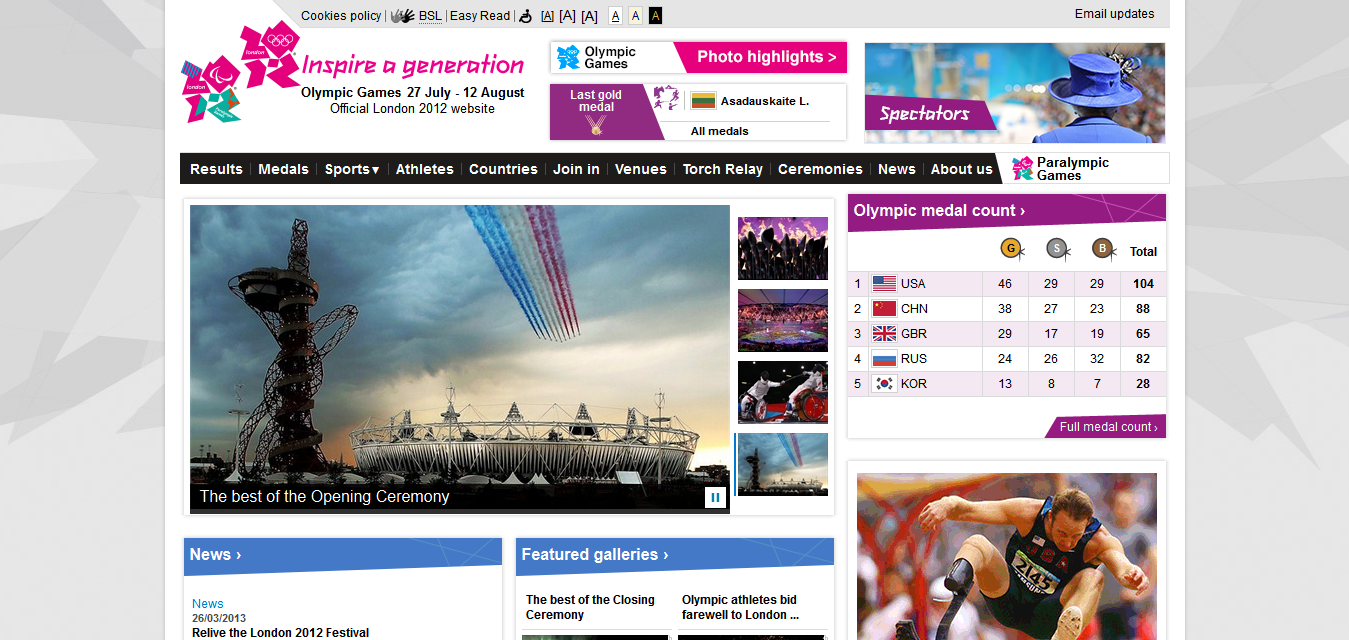
Task: Pause the Opening Ceremony slideshow
Action: pos(715,497)
